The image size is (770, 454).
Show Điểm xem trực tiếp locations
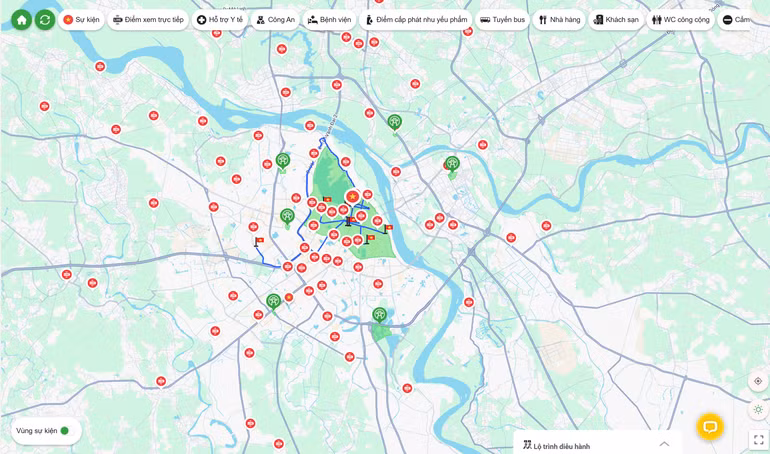pyautogui.click(x=148, y=20)
